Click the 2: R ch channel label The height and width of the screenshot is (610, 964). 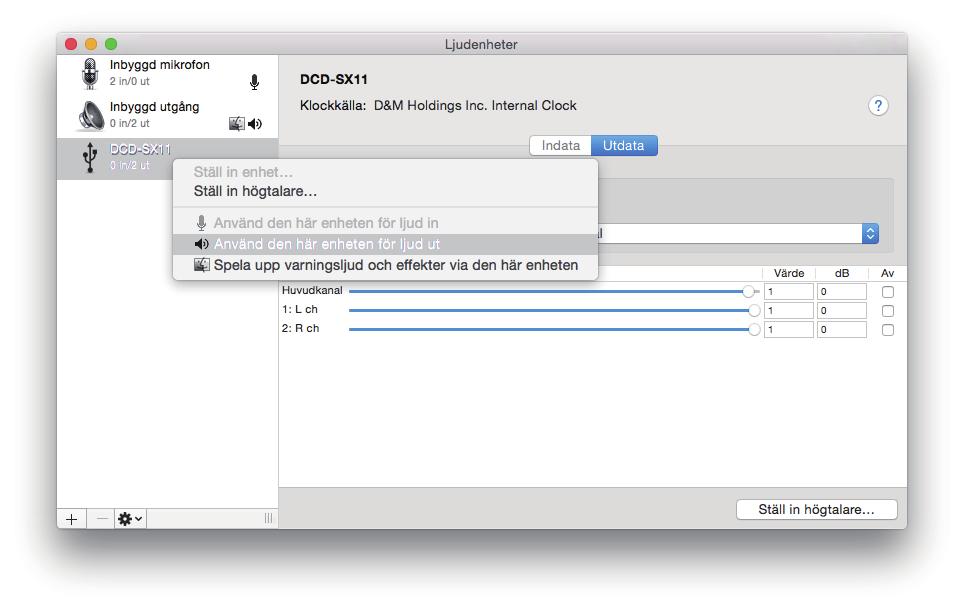click(301, 328)
